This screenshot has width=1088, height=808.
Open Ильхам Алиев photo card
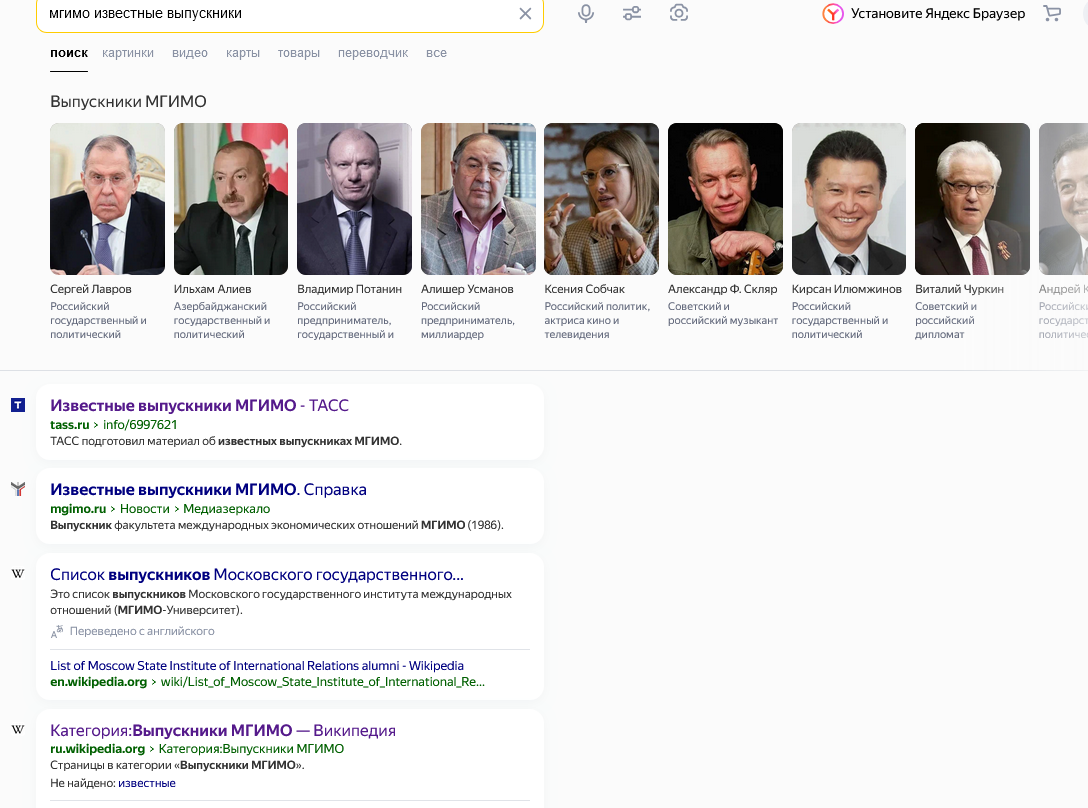(x=231, y=199)
